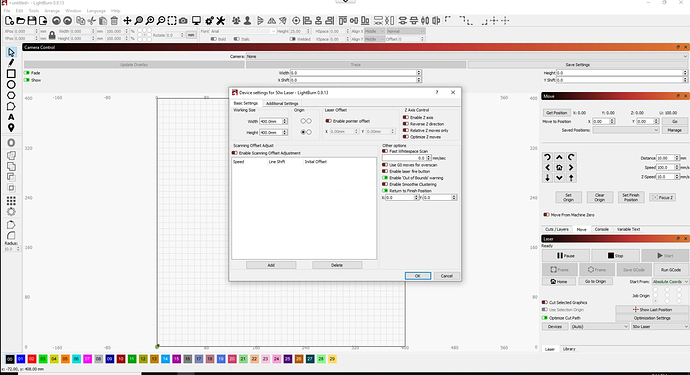This screenshot has width=690, height=375.
Task: Open device settings wrench icon
Action: [220, 21]
